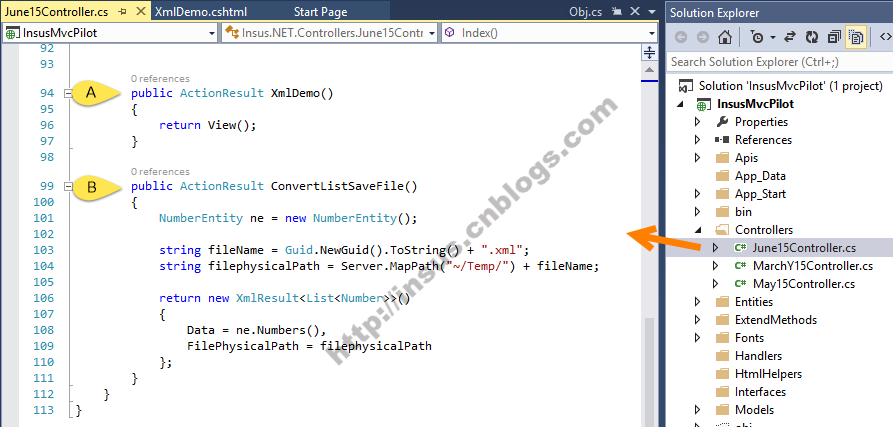
Task: Click "~/Temp/" string literal in code
Action: [x=478, y=266]
